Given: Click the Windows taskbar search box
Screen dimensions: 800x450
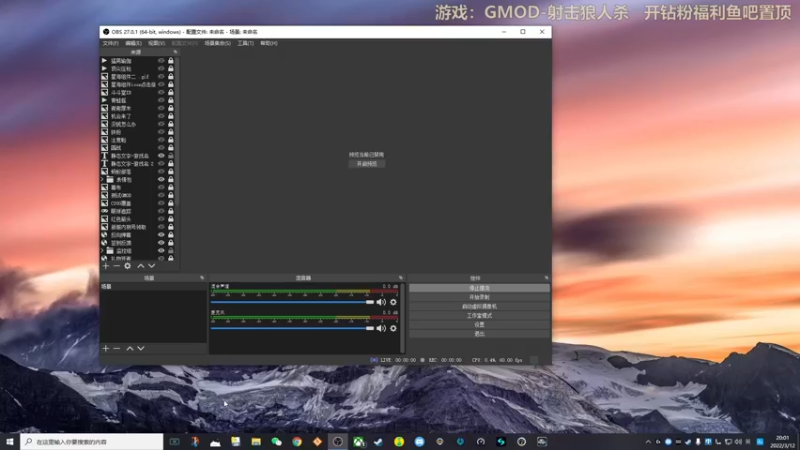Looking at the screenshot, I should (x=92, y=442).
